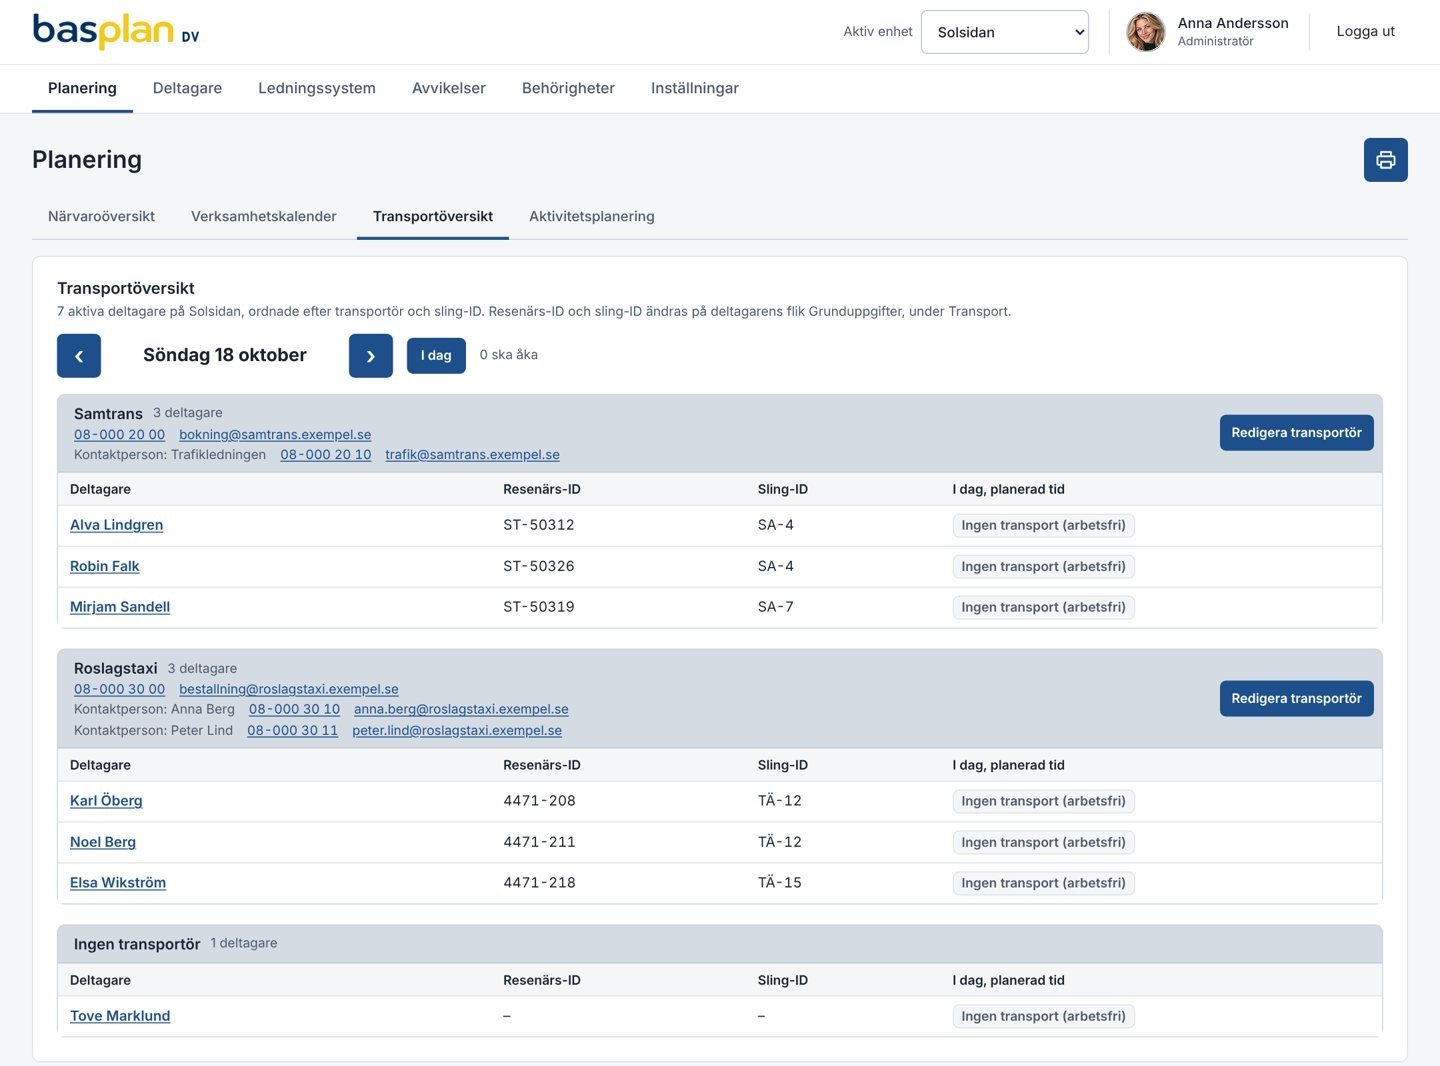This screenshot has height=1066, width=1440.
Task: Click email peter.lind@roslagstaxi.exempel.se
Action: [457, 731]
